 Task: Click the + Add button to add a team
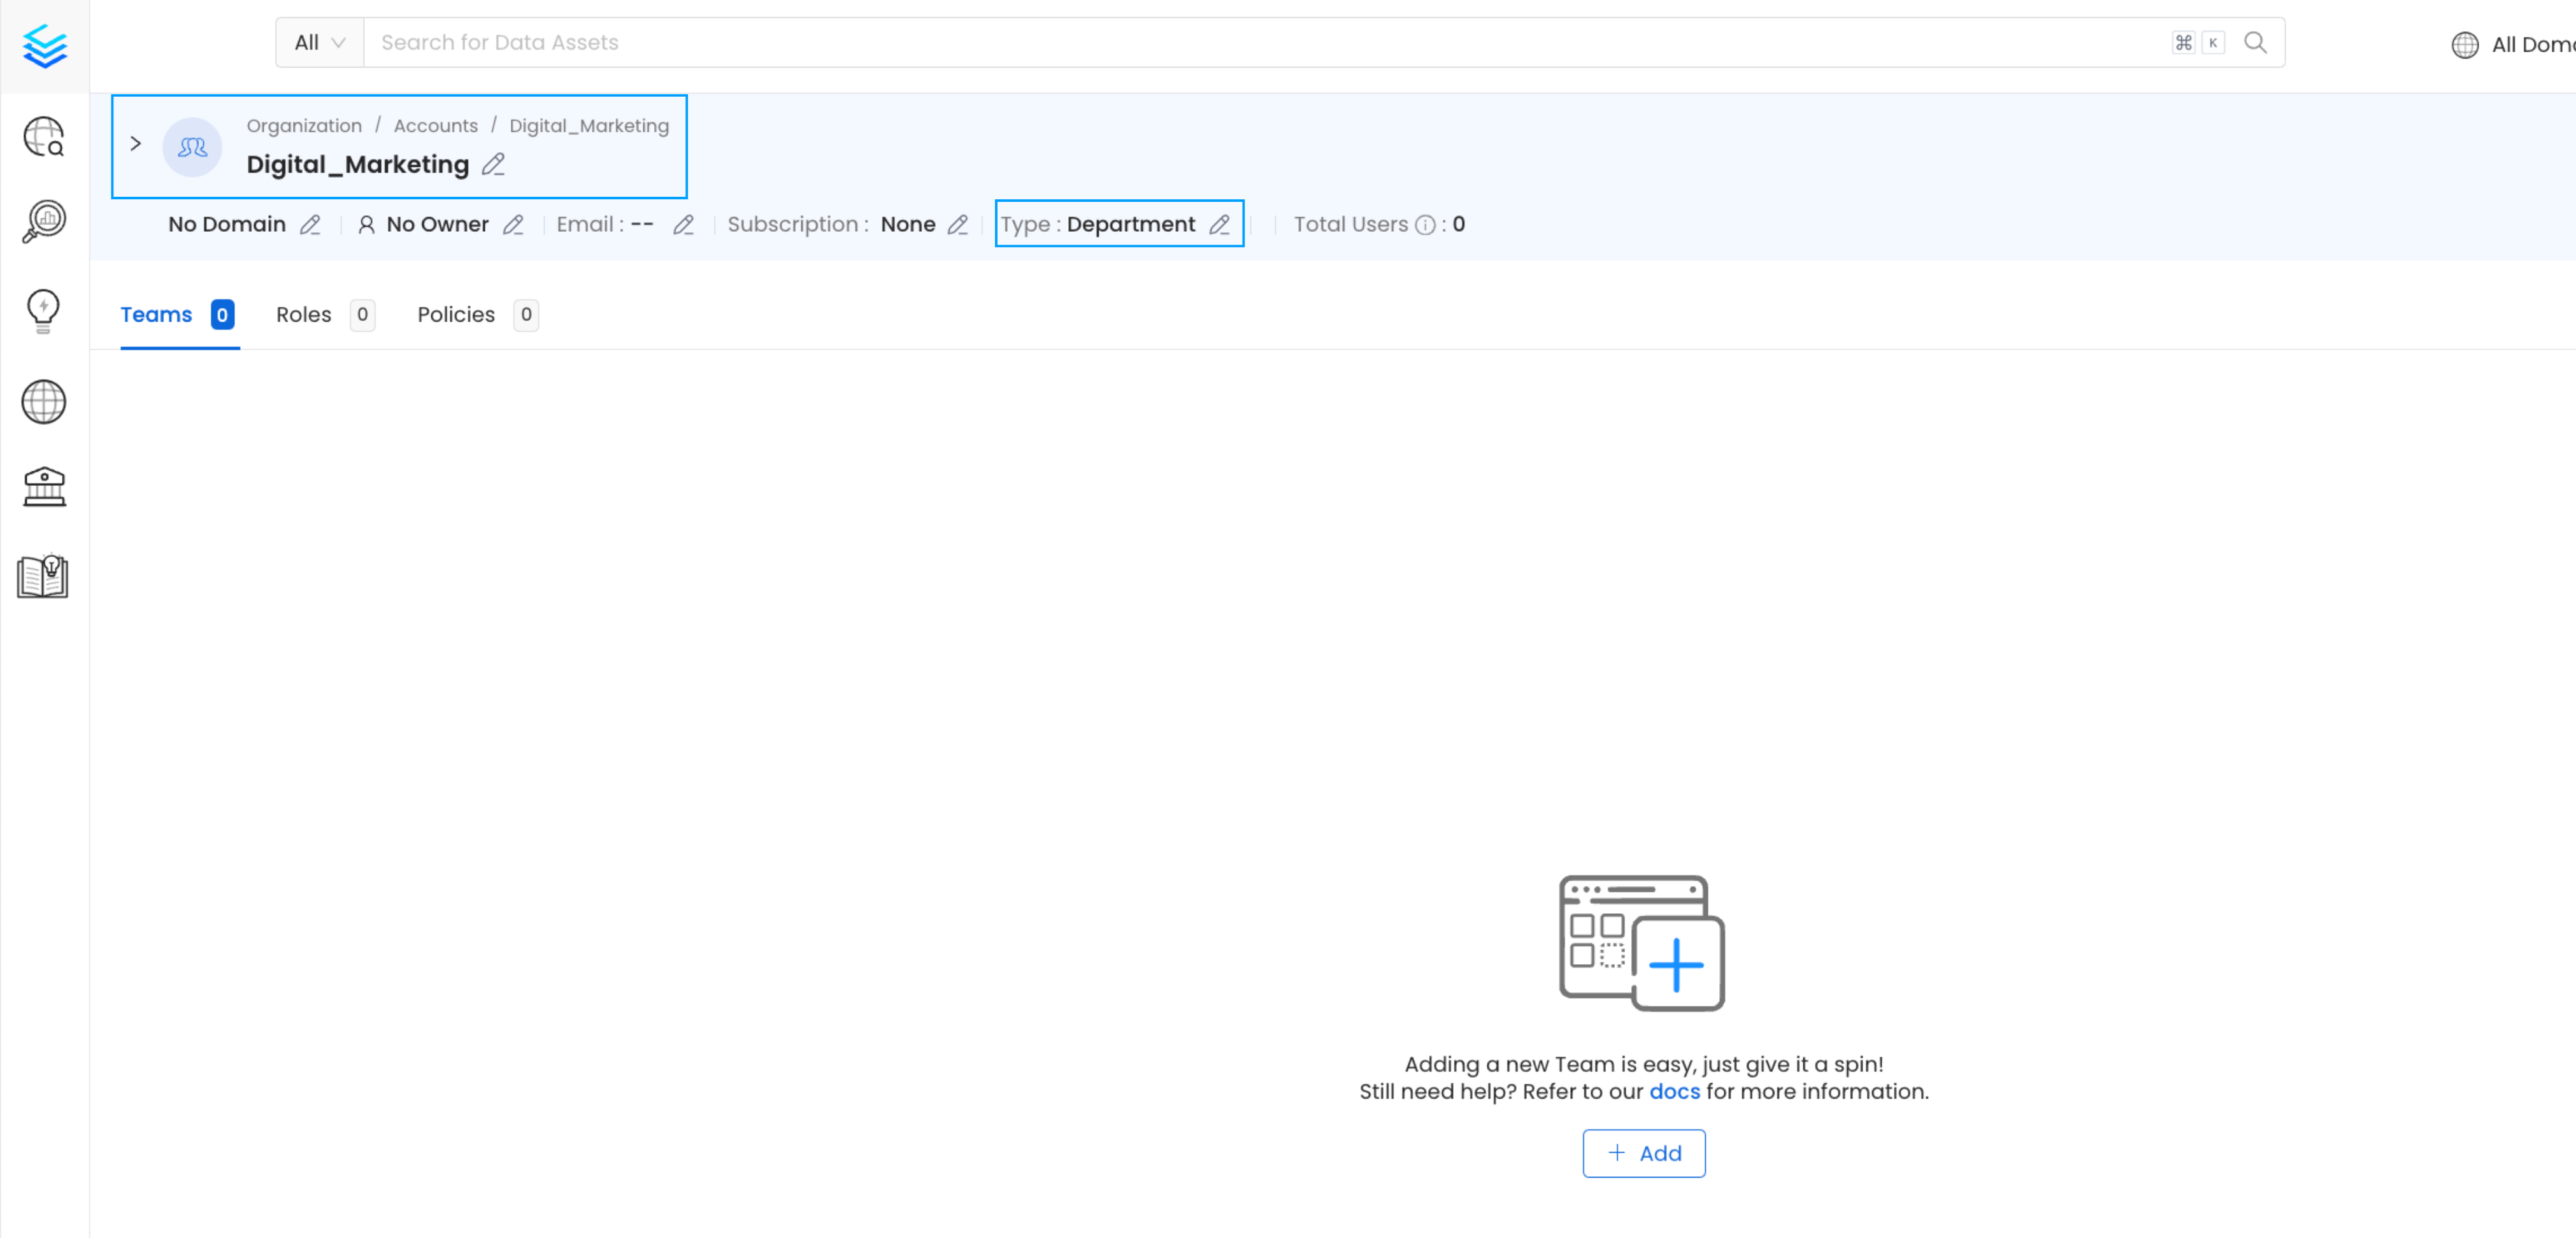(x=1643, y=1153)
